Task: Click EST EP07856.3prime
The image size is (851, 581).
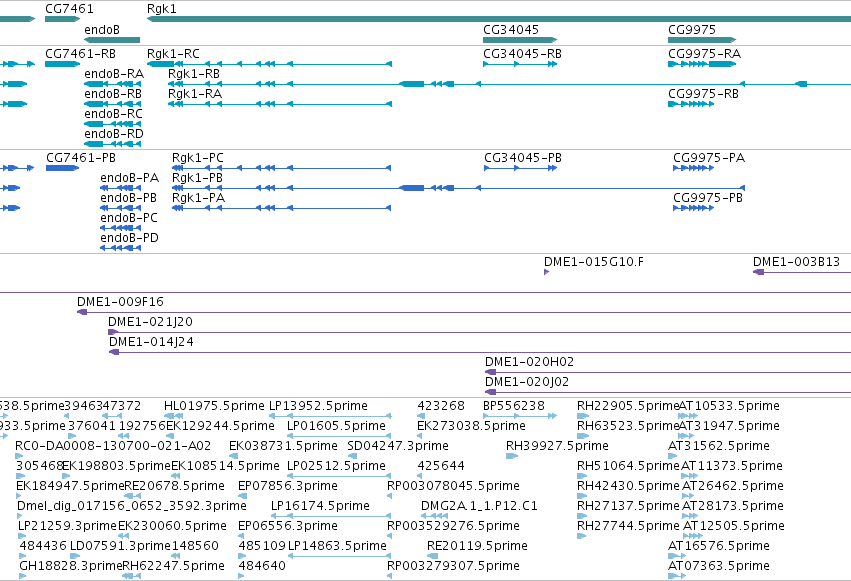Action: (x=288, y=487)
